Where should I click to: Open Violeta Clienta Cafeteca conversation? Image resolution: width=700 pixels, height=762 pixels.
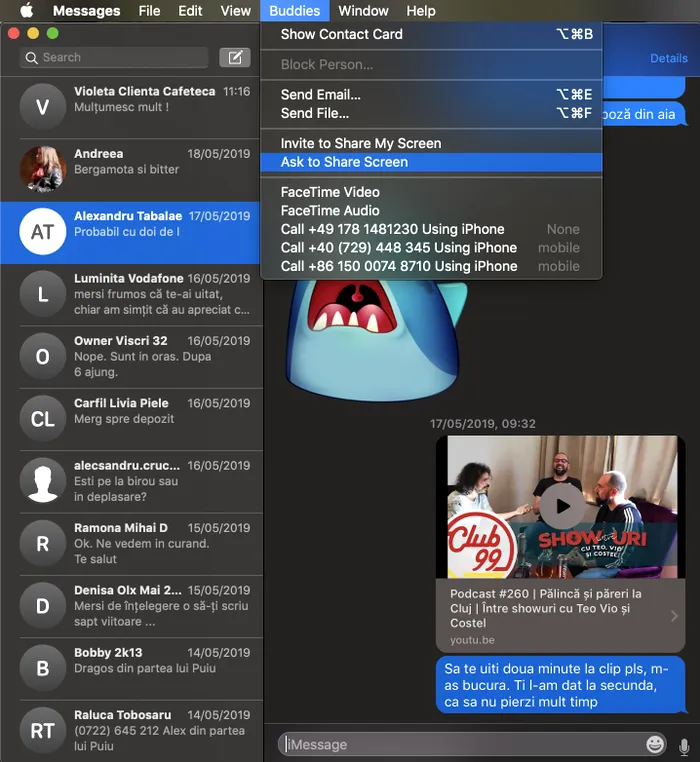[x=131, y=107]
